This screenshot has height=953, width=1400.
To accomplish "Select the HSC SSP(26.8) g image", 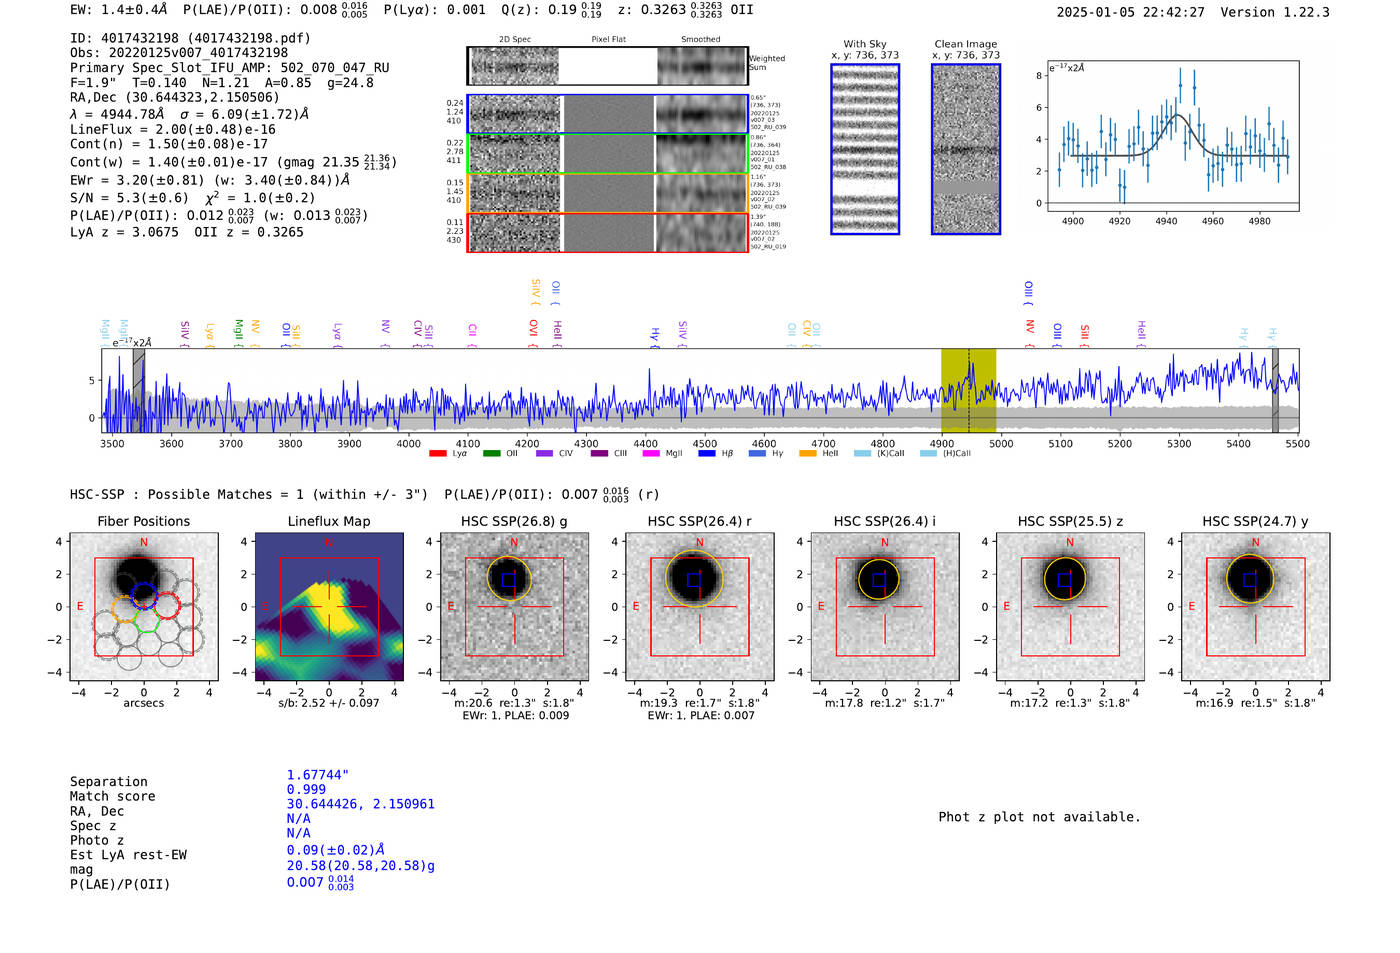I will (514, 607).
